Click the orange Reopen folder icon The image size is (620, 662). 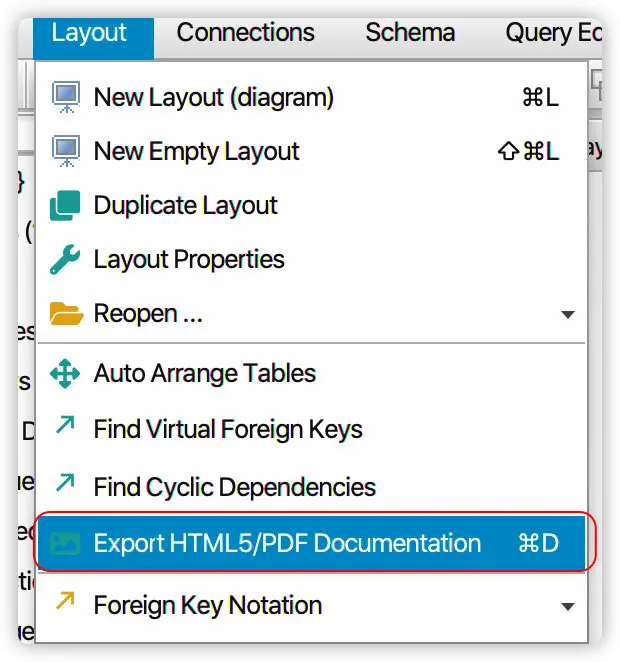tap(66, 314)
